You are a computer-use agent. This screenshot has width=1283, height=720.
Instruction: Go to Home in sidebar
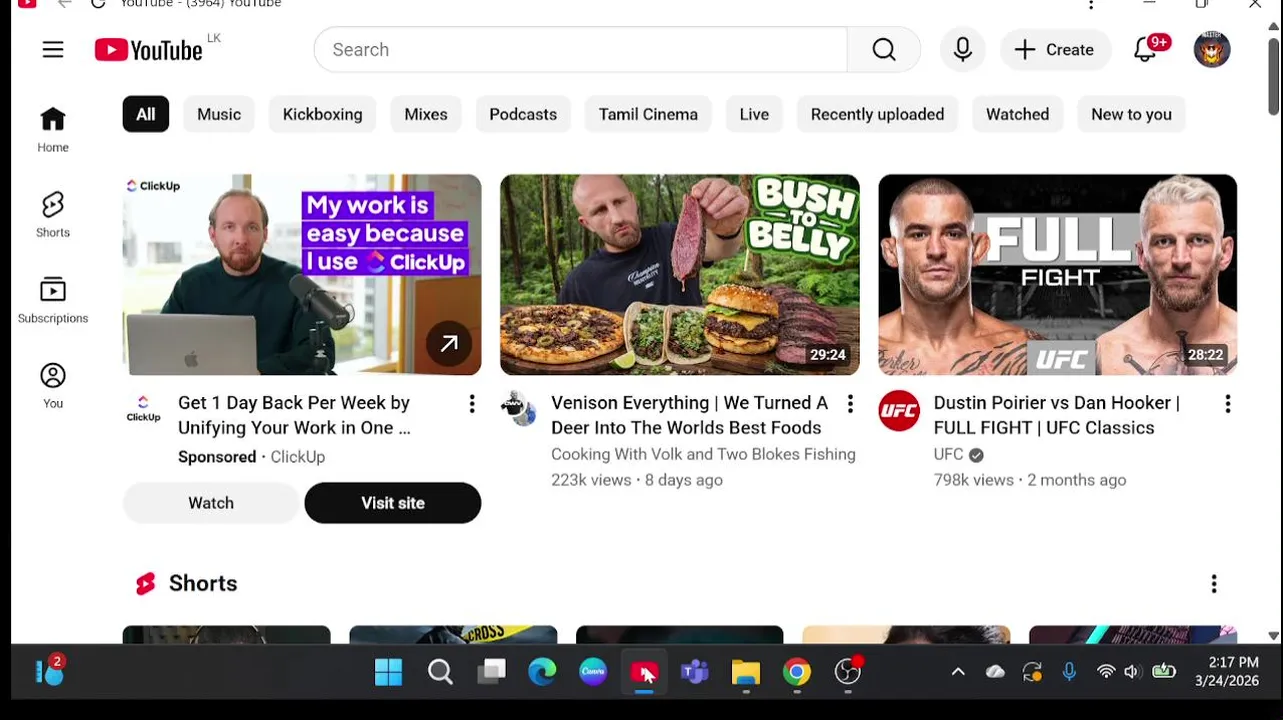(x=53, y=130)
